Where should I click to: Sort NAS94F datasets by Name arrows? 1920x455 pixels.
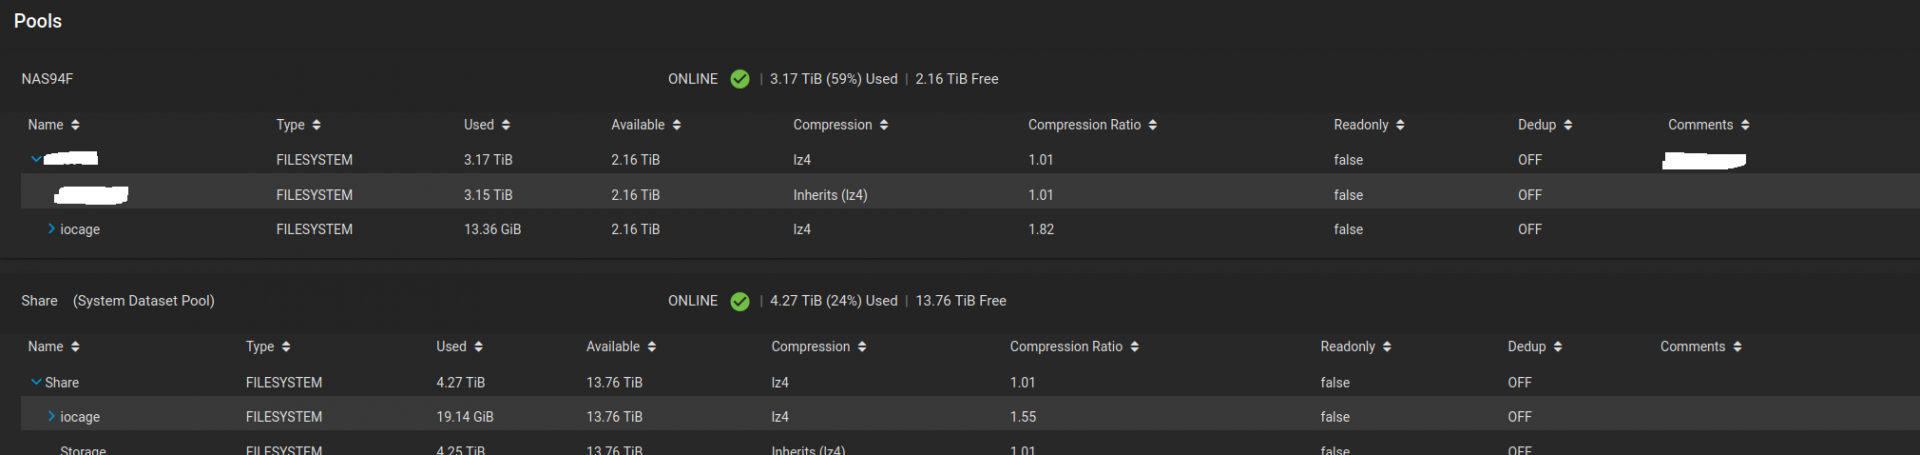75,125
